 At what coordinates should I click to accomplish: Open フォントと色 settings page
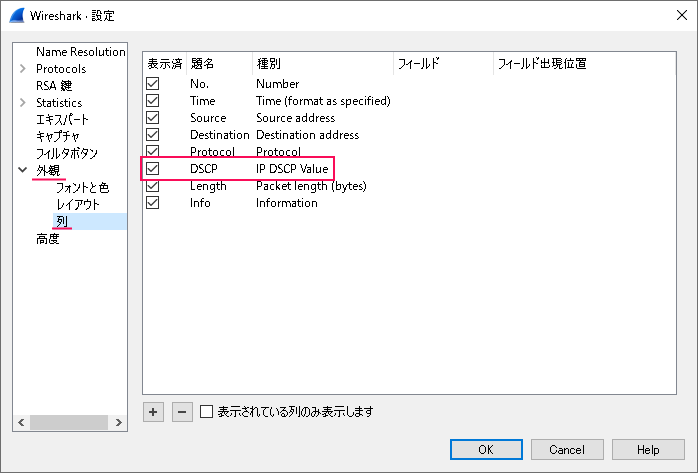click(82, 188)
